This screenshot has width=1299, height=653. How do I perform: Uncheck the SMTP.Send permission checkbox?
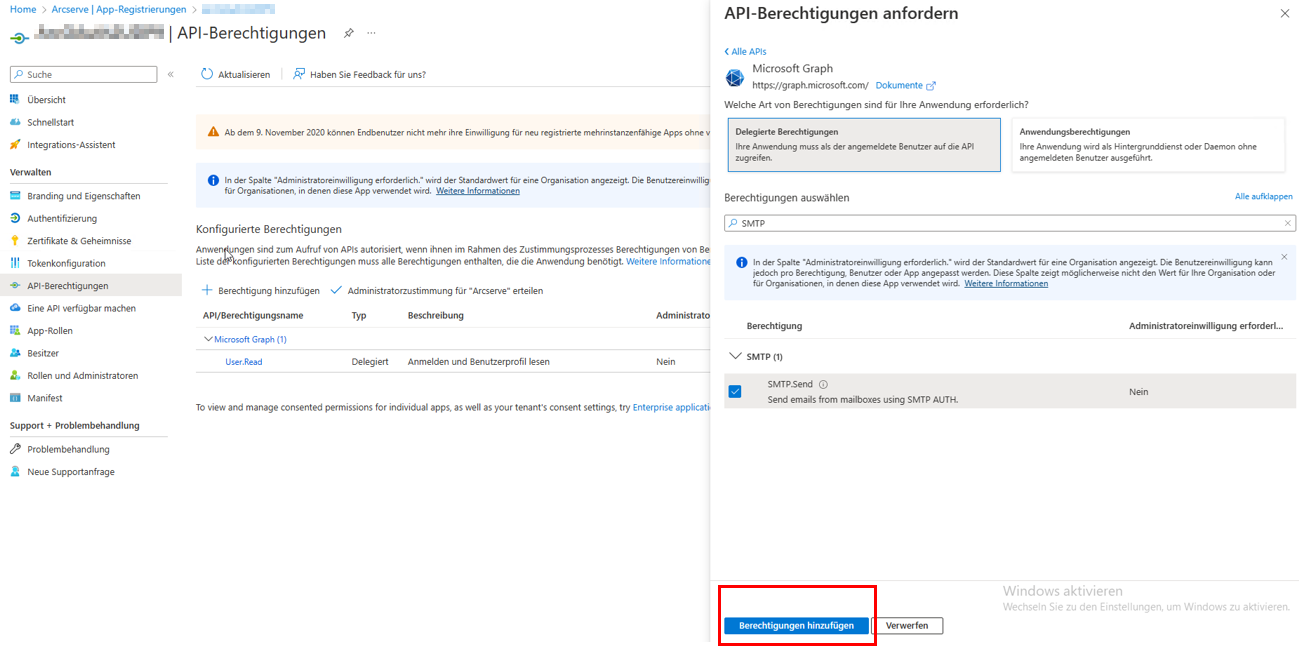(735, 391)
